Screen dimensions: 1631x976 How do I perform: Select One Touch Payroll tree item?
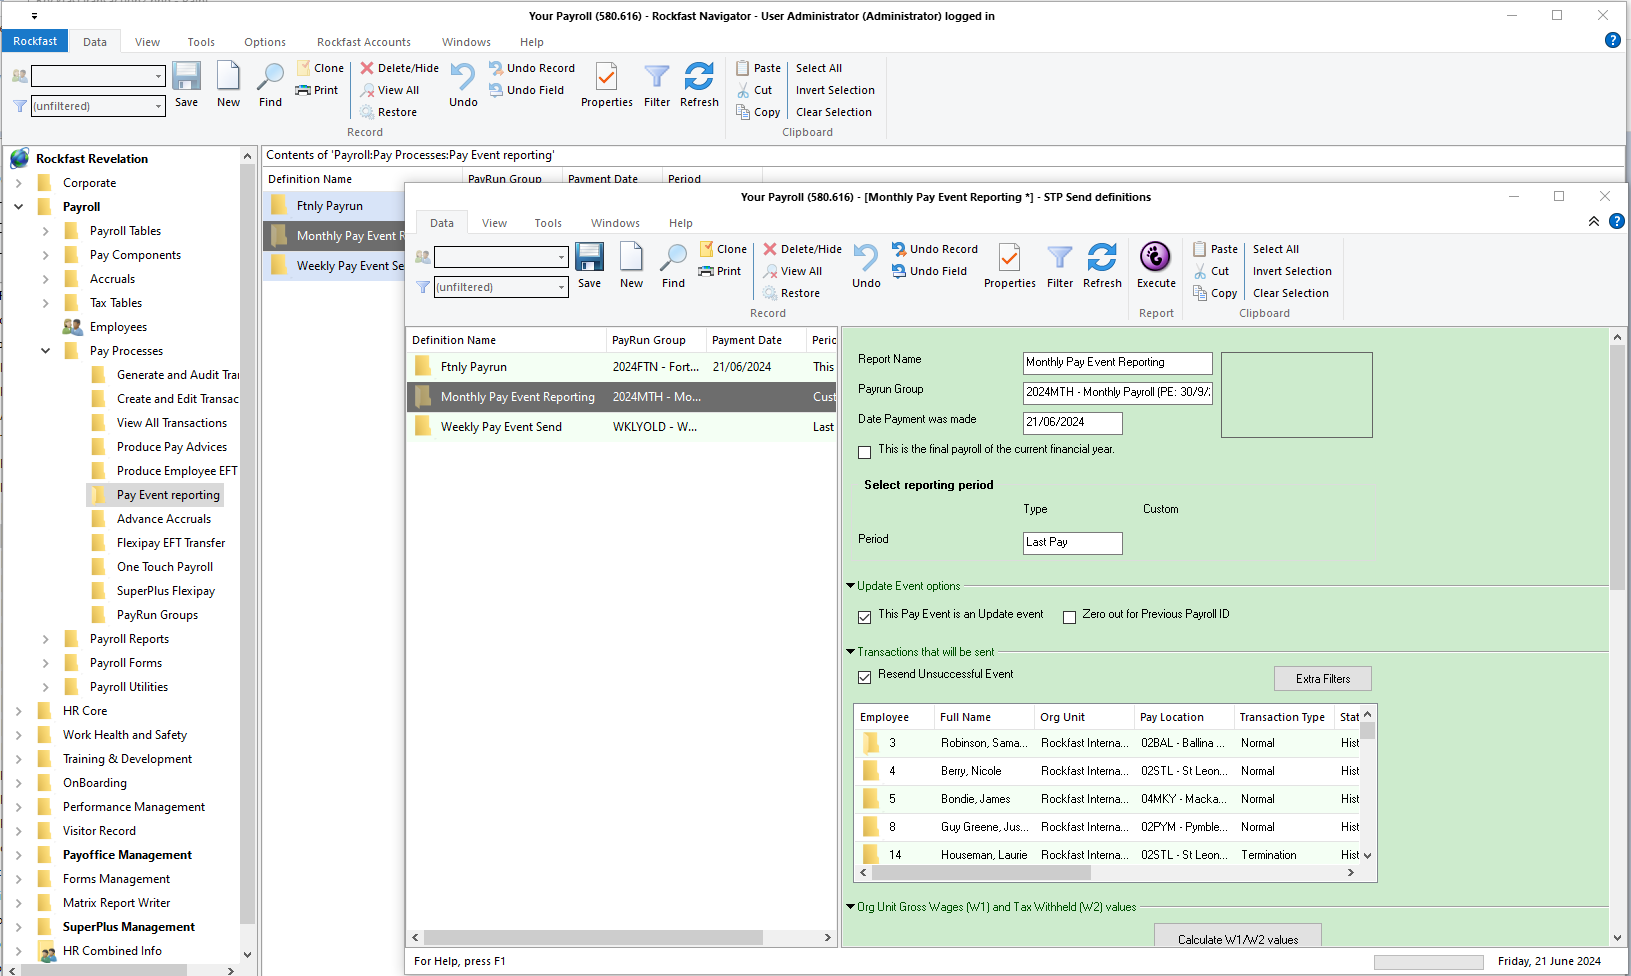coord(164,567)
